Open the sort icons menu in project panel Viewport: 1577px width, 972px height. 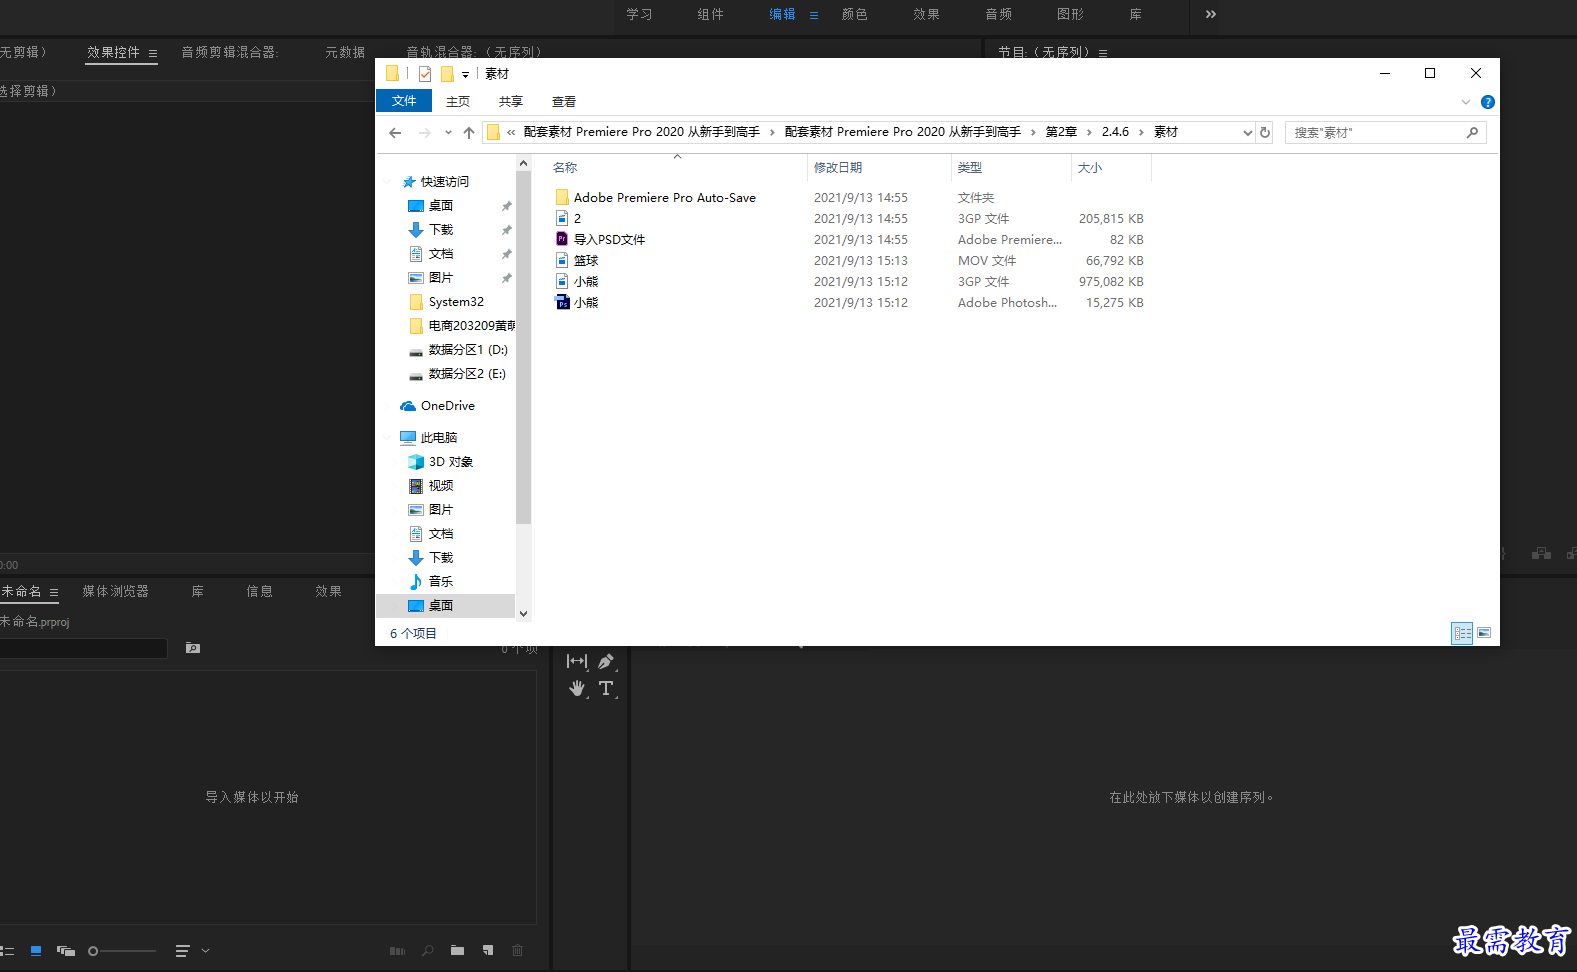182,951
